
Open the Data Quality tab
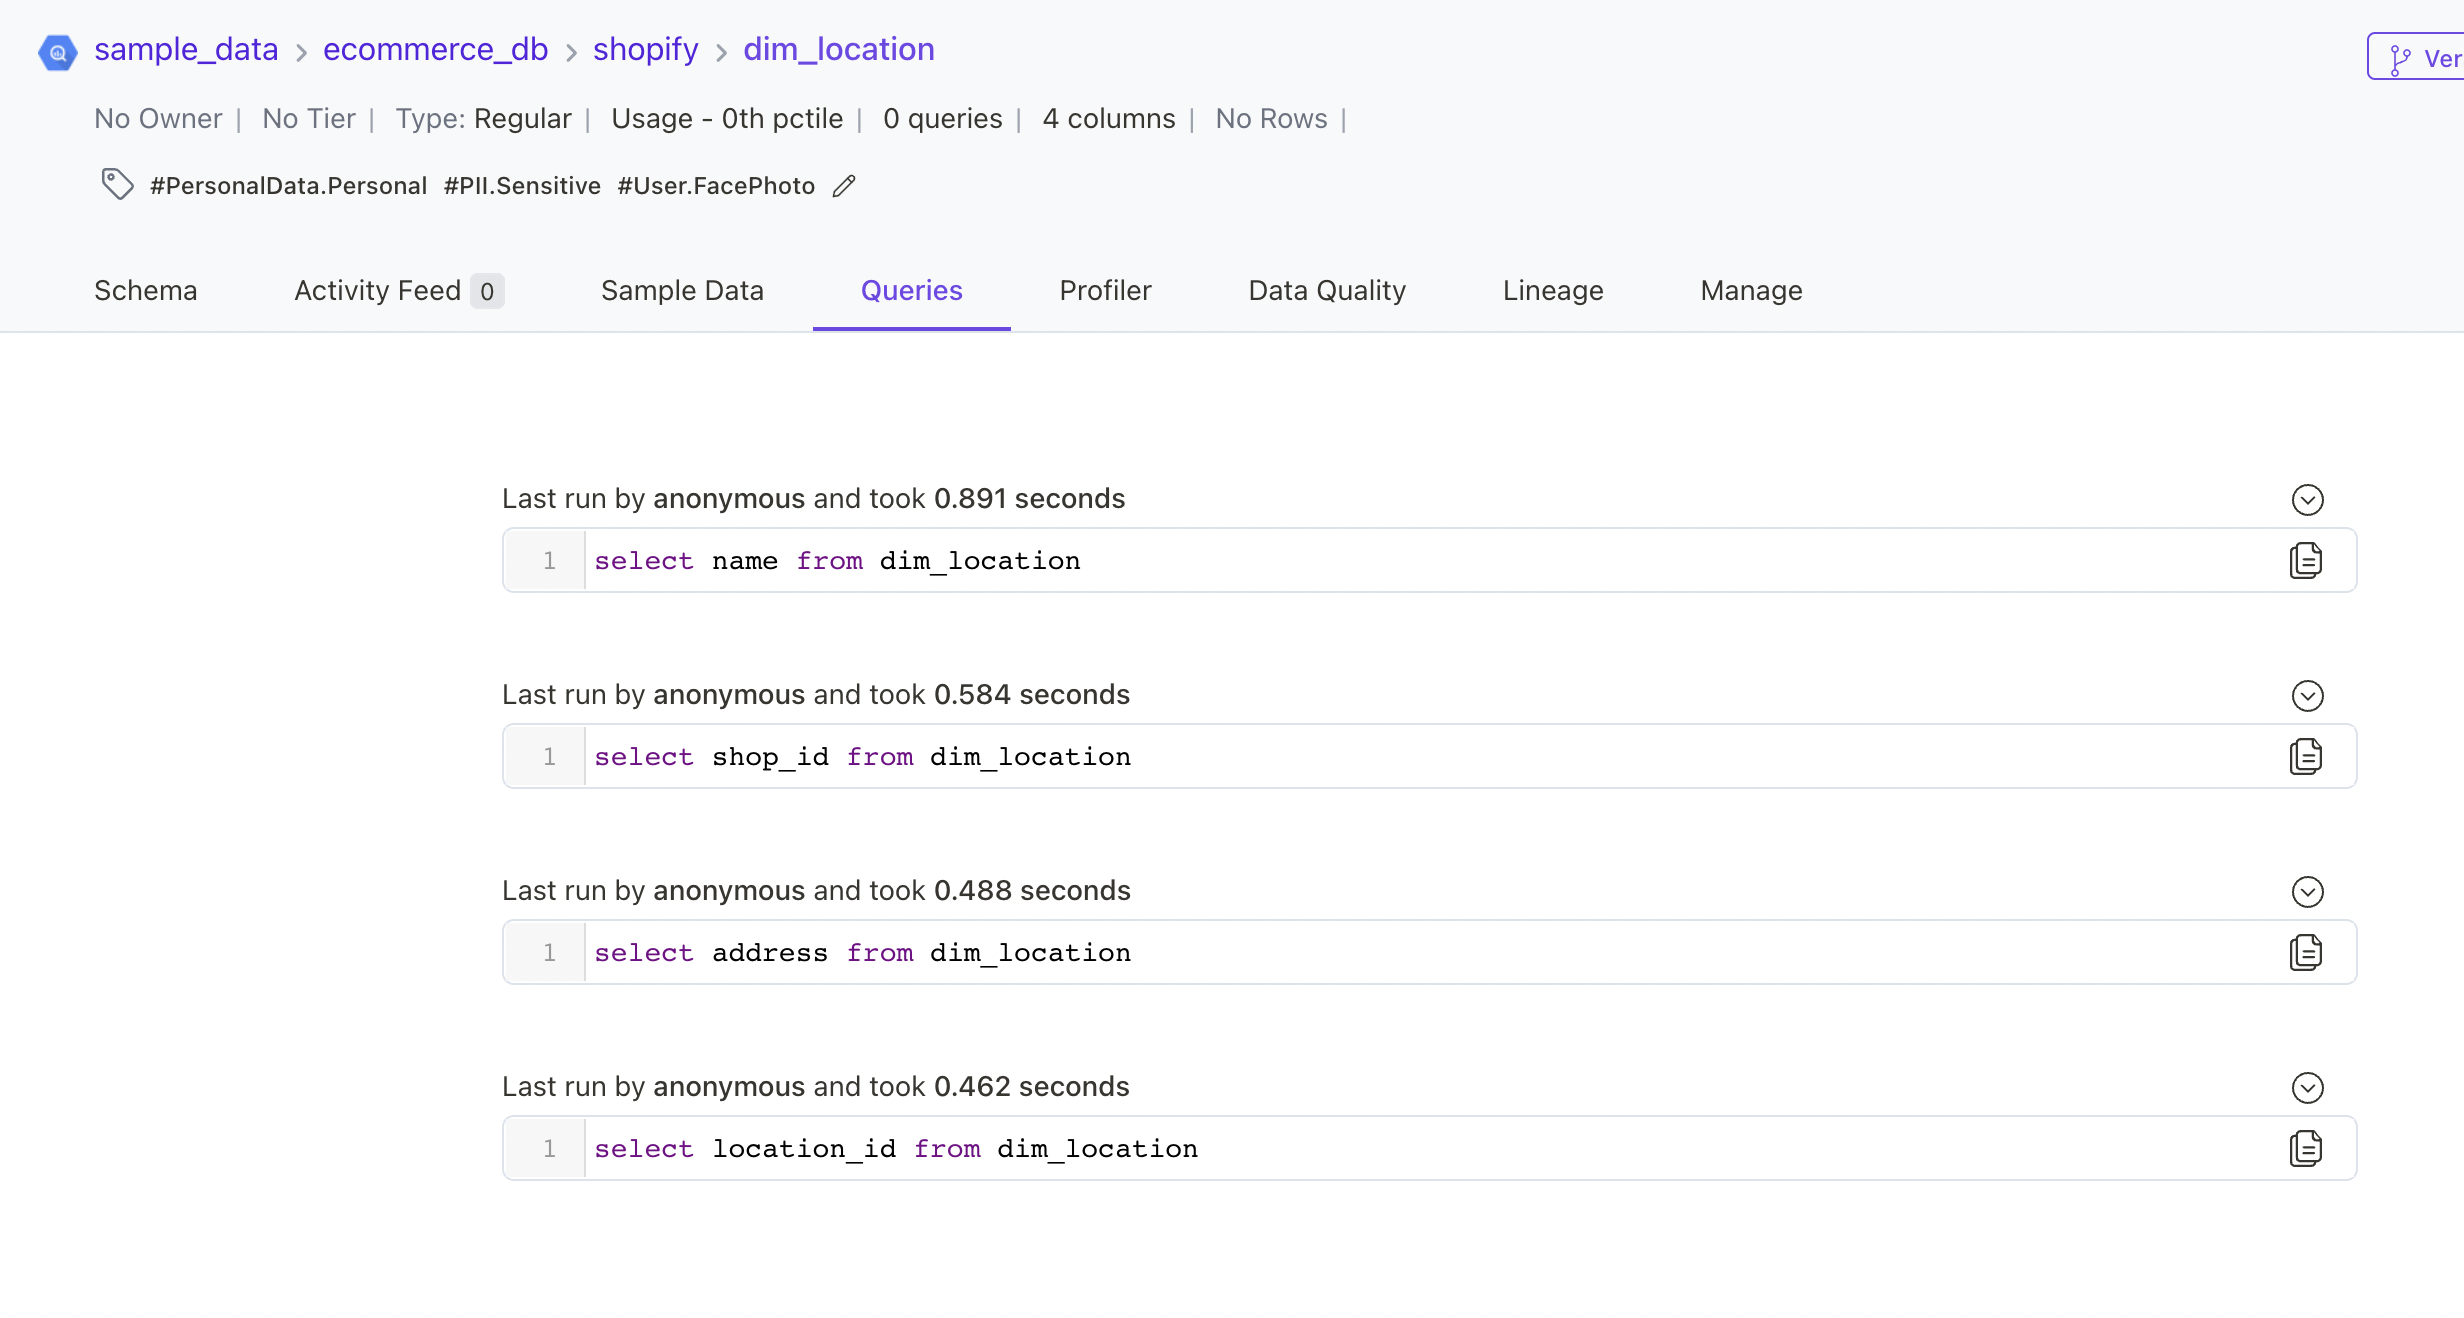coord(1326,290)
